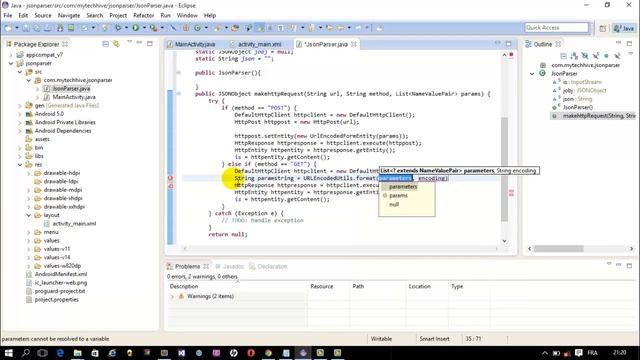Toggle Hide Non-Public Members in Outline
The height and width of the screenshot is (360, 640).
[607, 56]
